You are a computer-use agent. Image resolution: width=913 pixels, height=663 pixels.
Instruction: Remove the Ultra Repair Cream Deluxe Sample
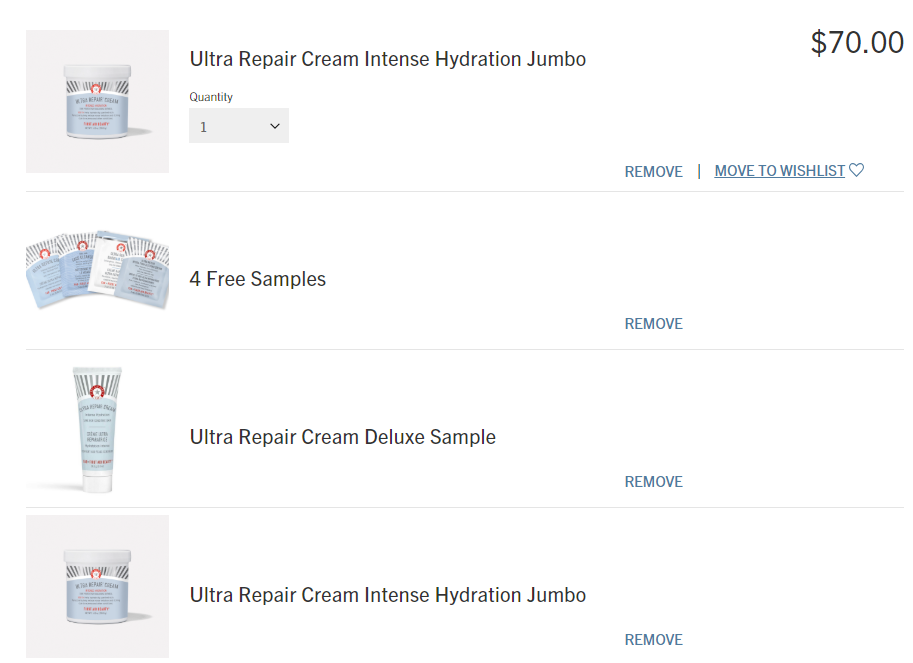coord(653,481)
